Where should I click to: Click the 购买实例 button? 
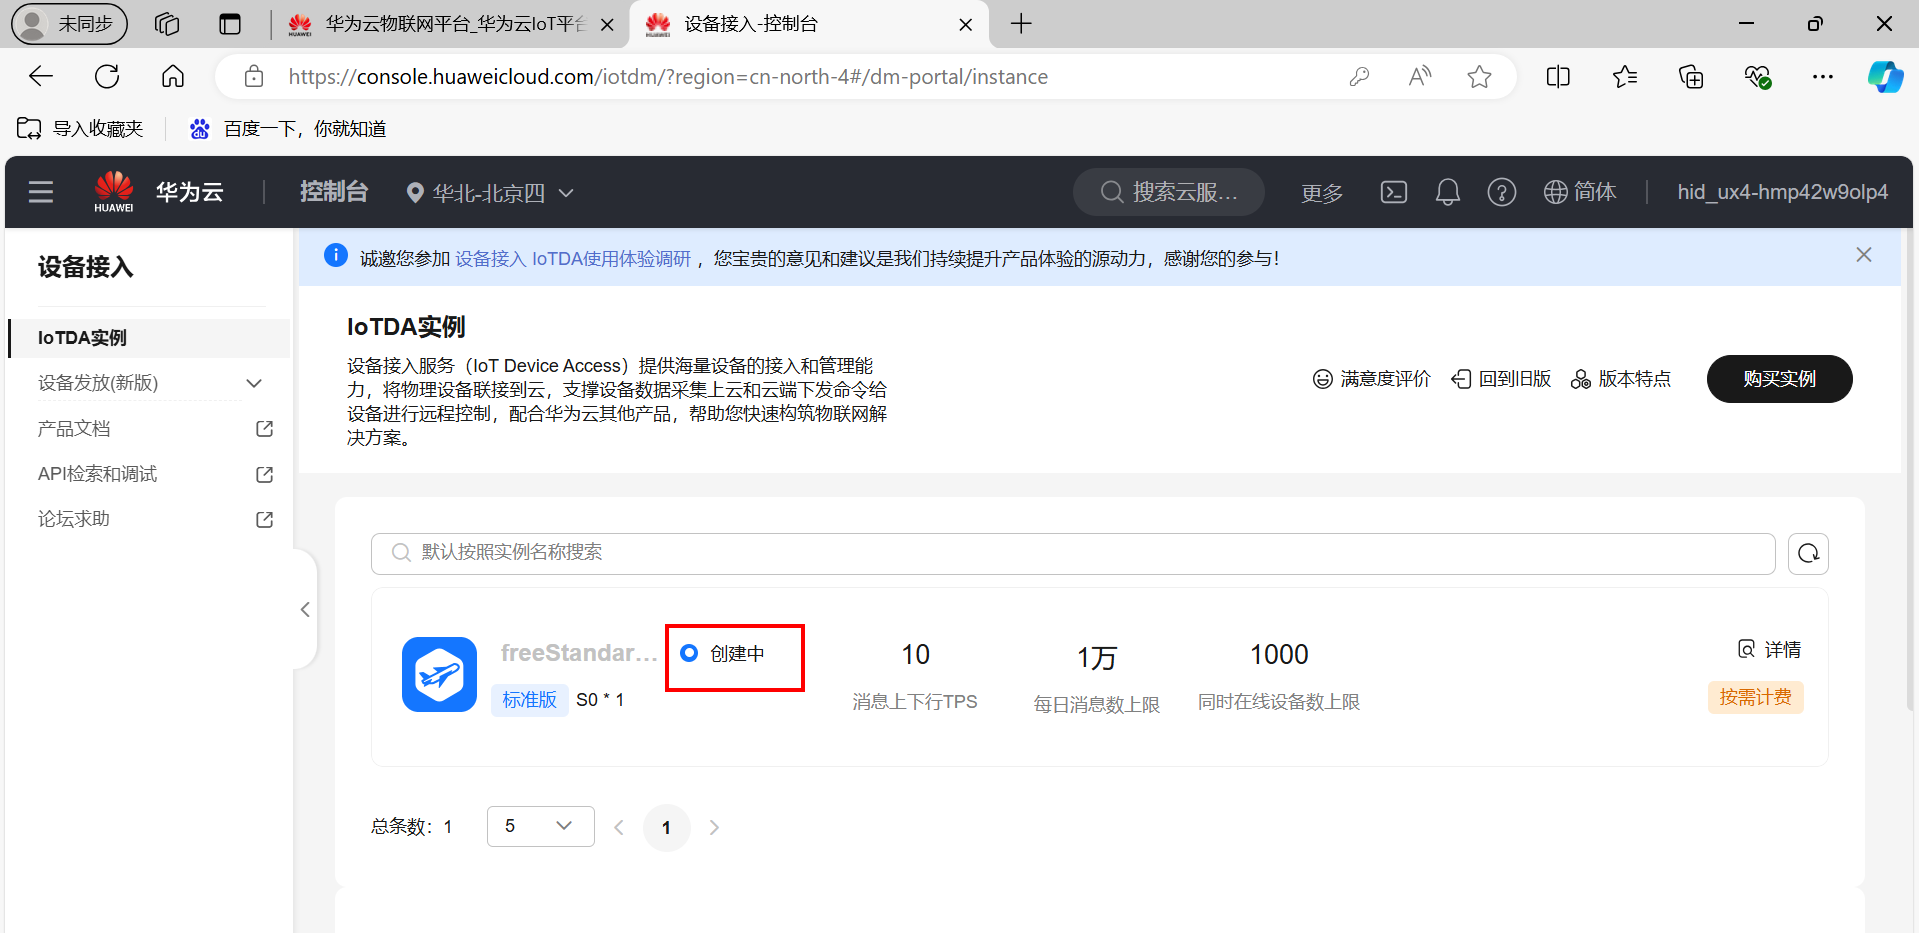tap(1778, 379)
